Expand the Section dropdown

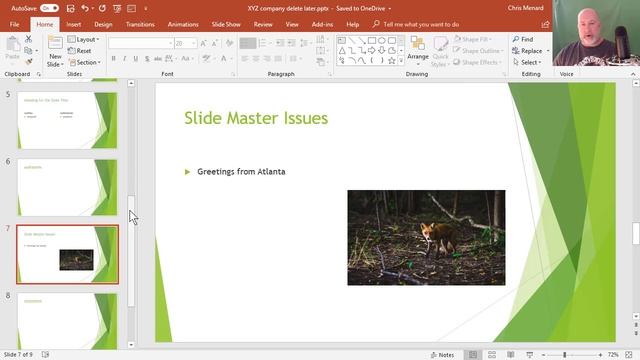(x=84, y=62)
